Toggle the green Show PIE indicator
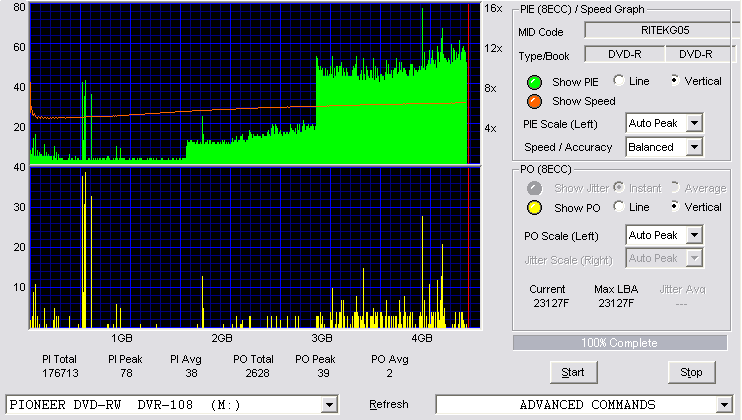The width and height of the screenshot is (742, 420). 534,82
